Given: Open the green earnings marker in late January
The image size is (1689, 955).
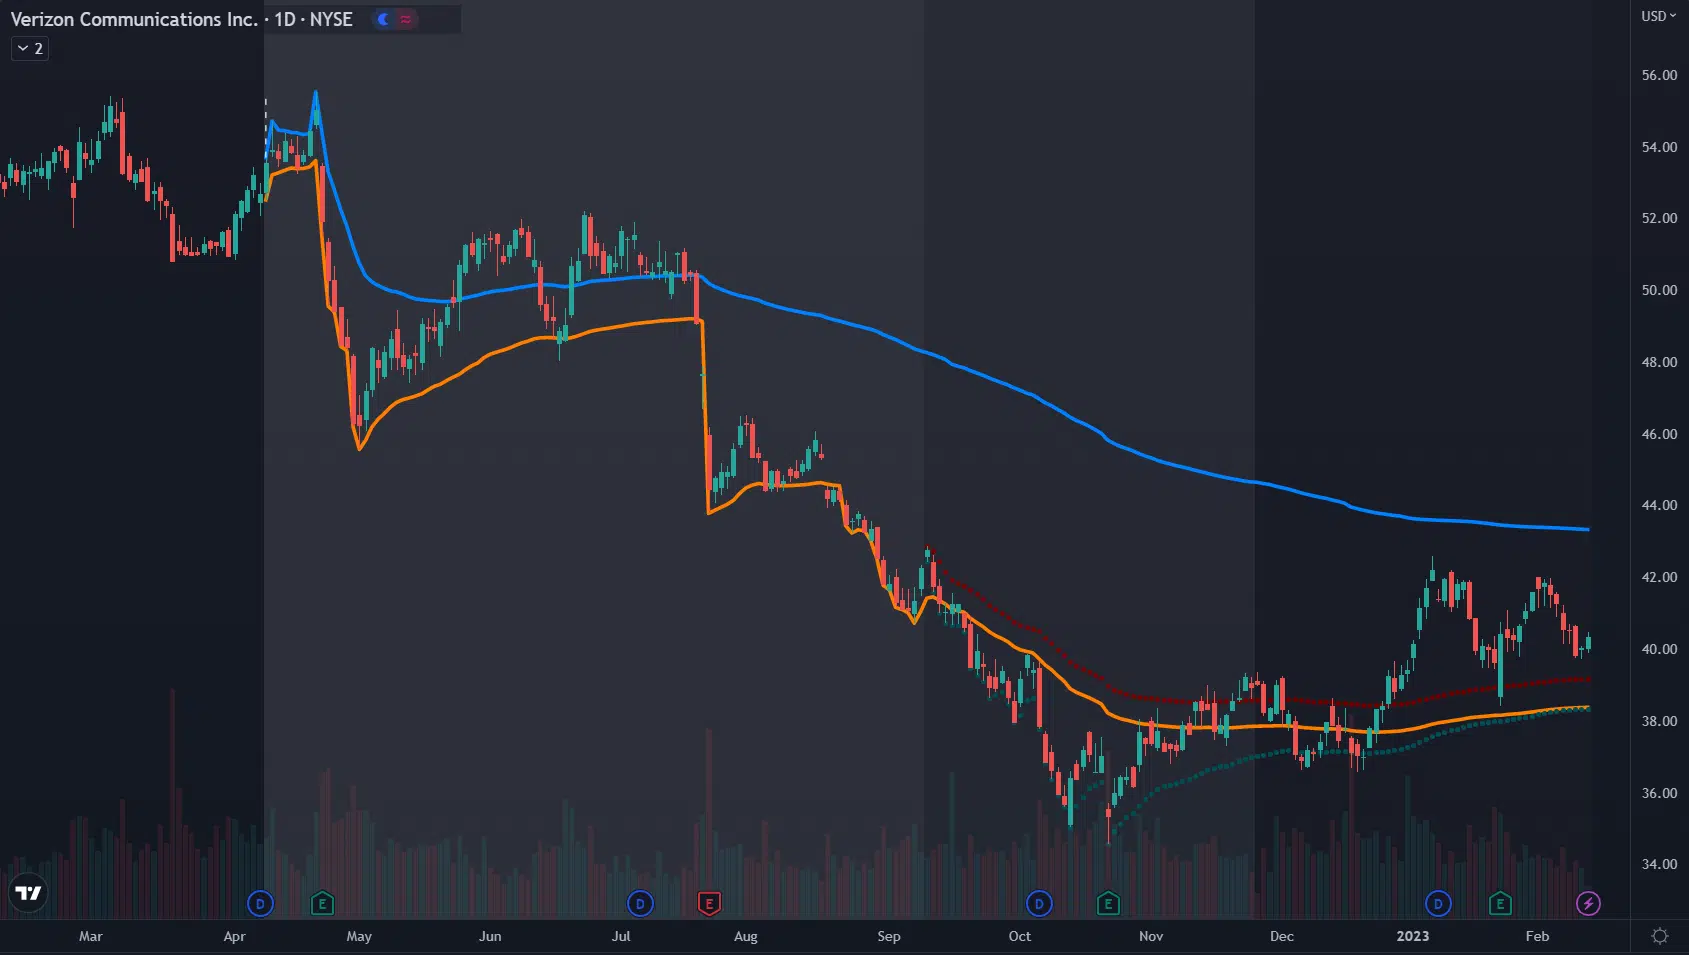Looking at the screenshot, I should [x=1500, y=904].
